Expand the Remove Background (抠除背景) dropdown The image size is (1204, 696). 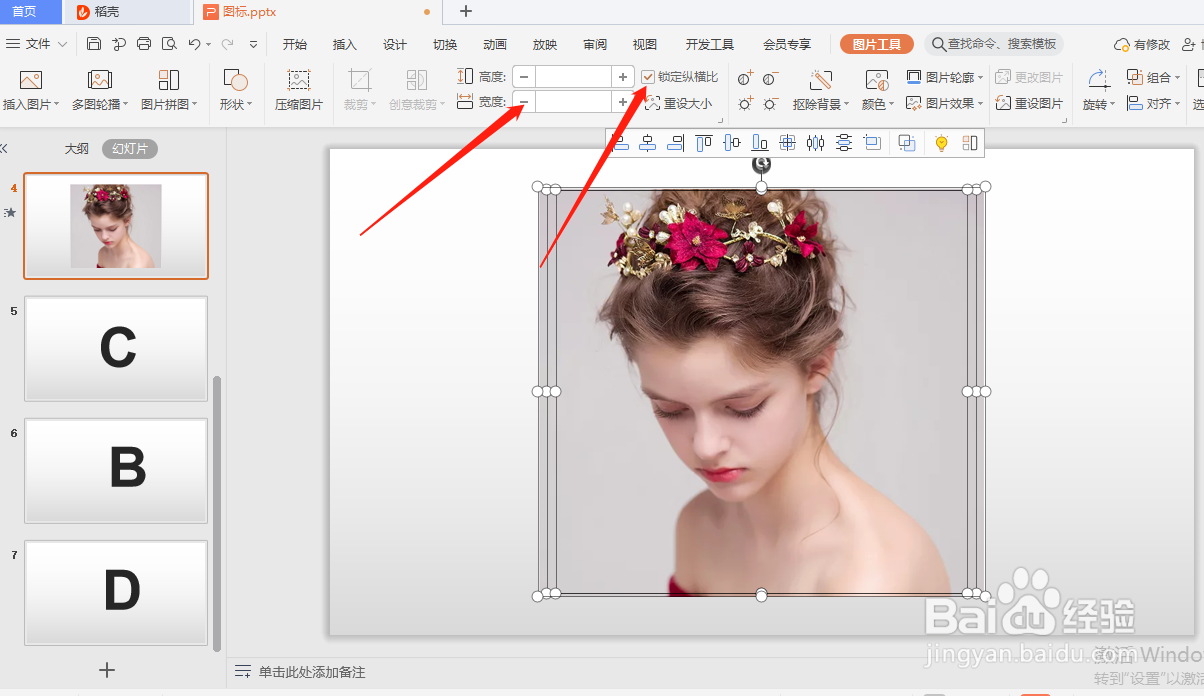[x=846, y=104]
